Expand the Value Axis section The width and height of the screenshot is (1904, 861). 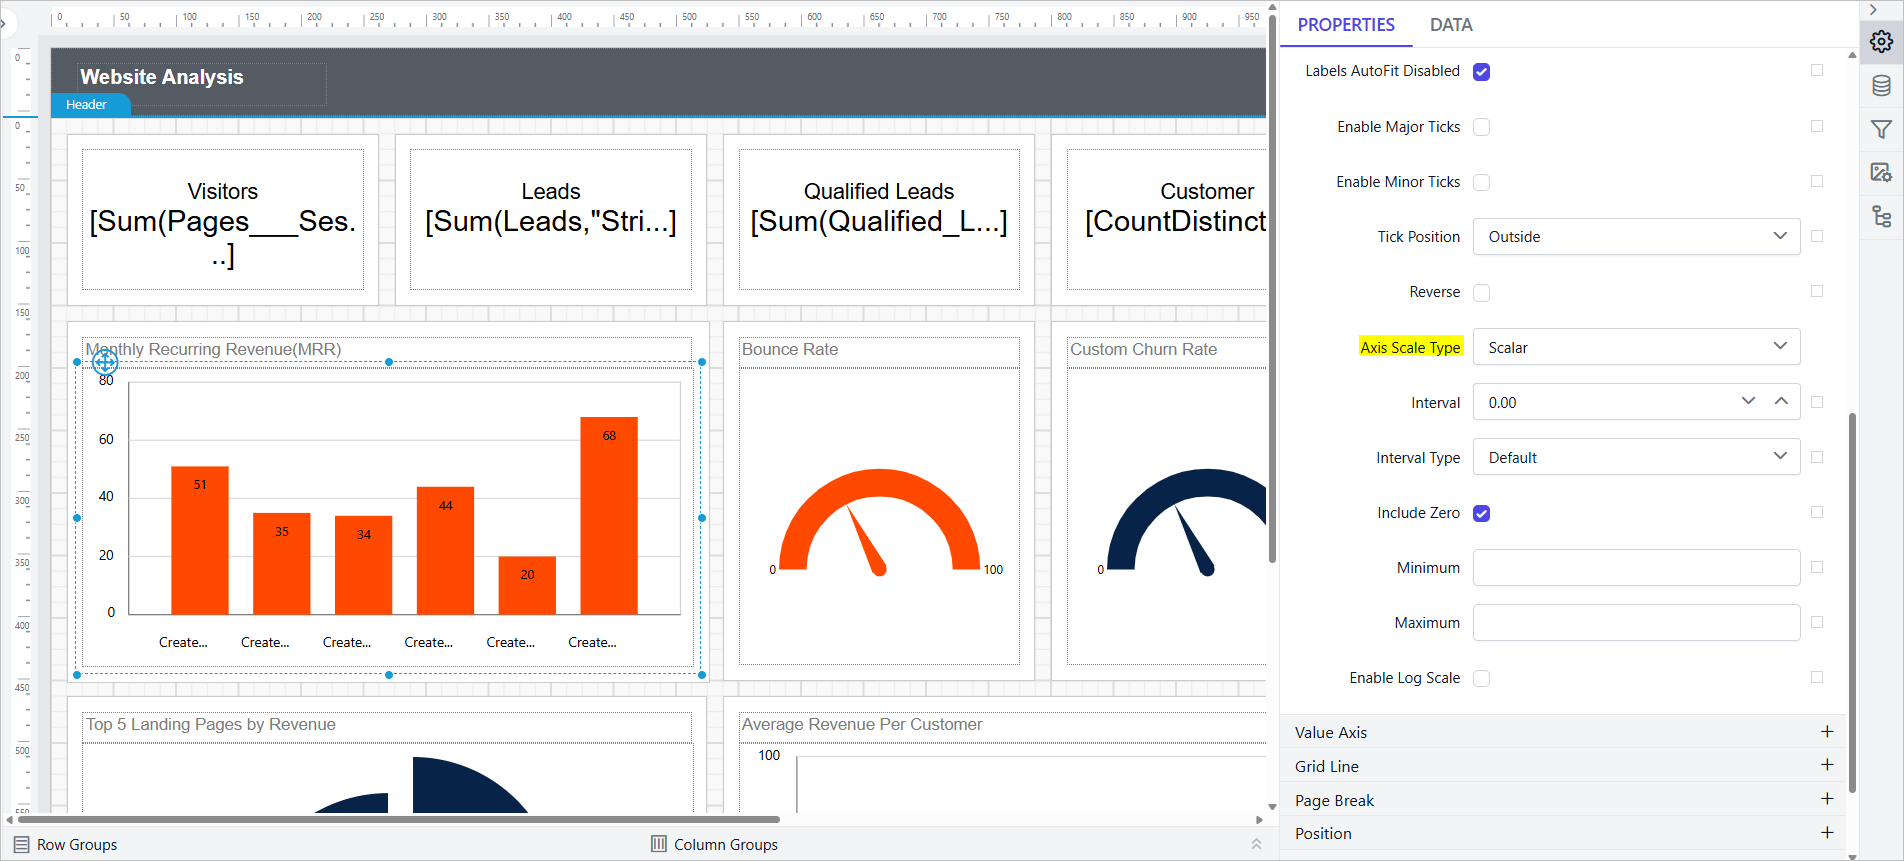tap(1826, 732)
